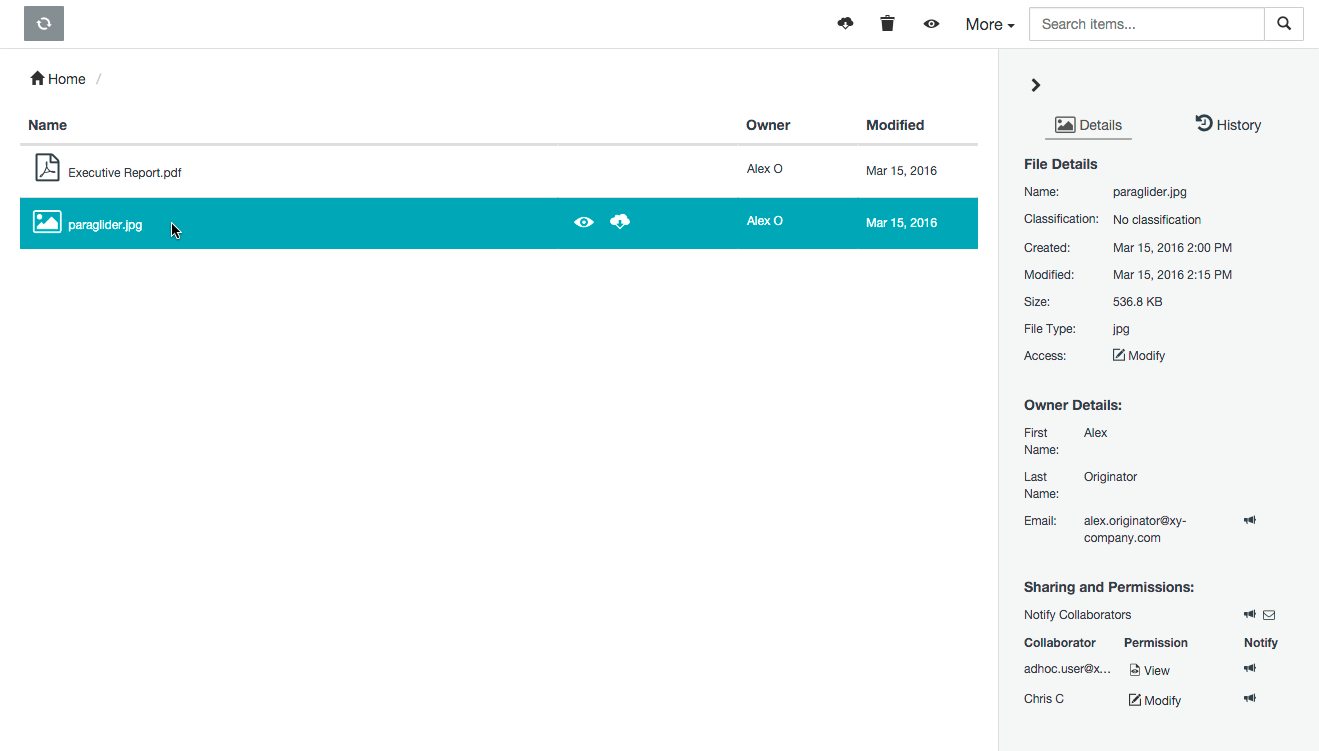Open Executive Report.pdf file row

pyautogui.click(x=125, y=172)
